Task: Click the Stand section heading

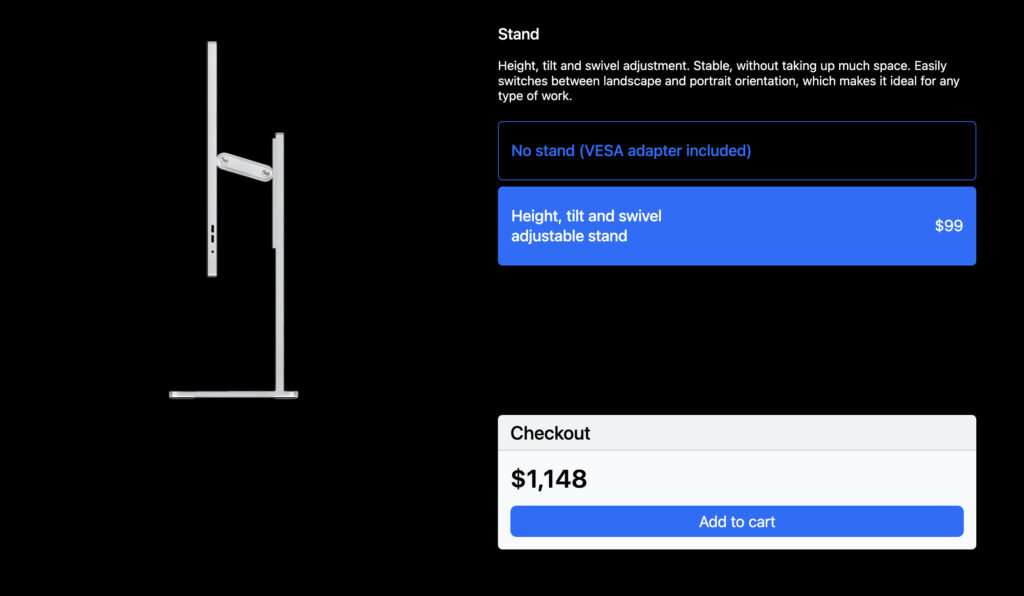Action: [518, 34]
